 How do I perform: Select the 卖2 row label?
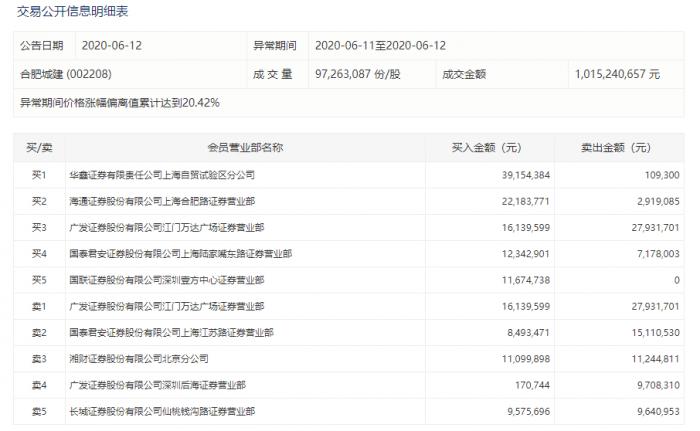pos(39,333)
